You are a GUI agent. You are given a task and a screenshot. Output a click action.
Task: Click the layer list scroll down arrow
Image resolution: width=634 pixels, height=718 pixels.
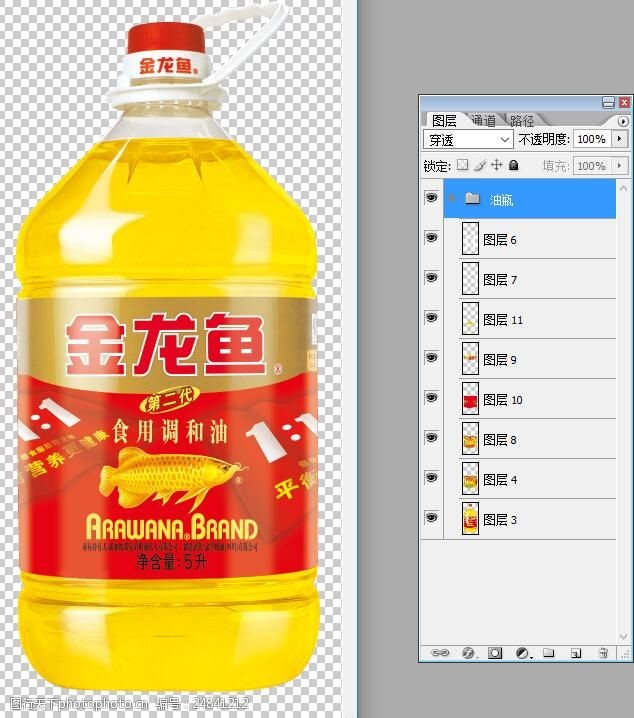[623, 636]
